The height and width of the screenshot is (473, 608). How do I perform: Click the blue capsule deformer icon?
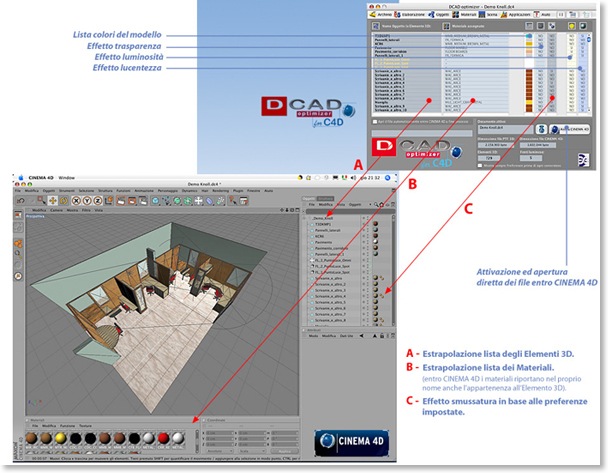(x=209, y=201)
